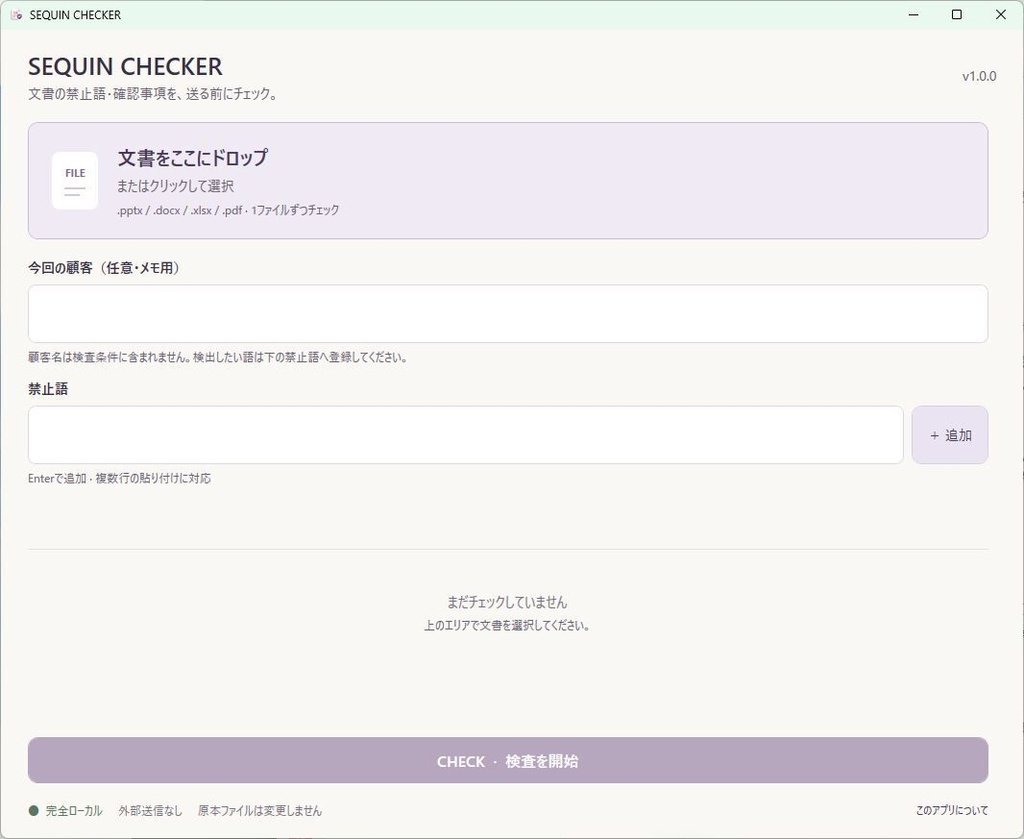
Task: Click the FILE document icon in drop zone
Action: pos(75,181)
